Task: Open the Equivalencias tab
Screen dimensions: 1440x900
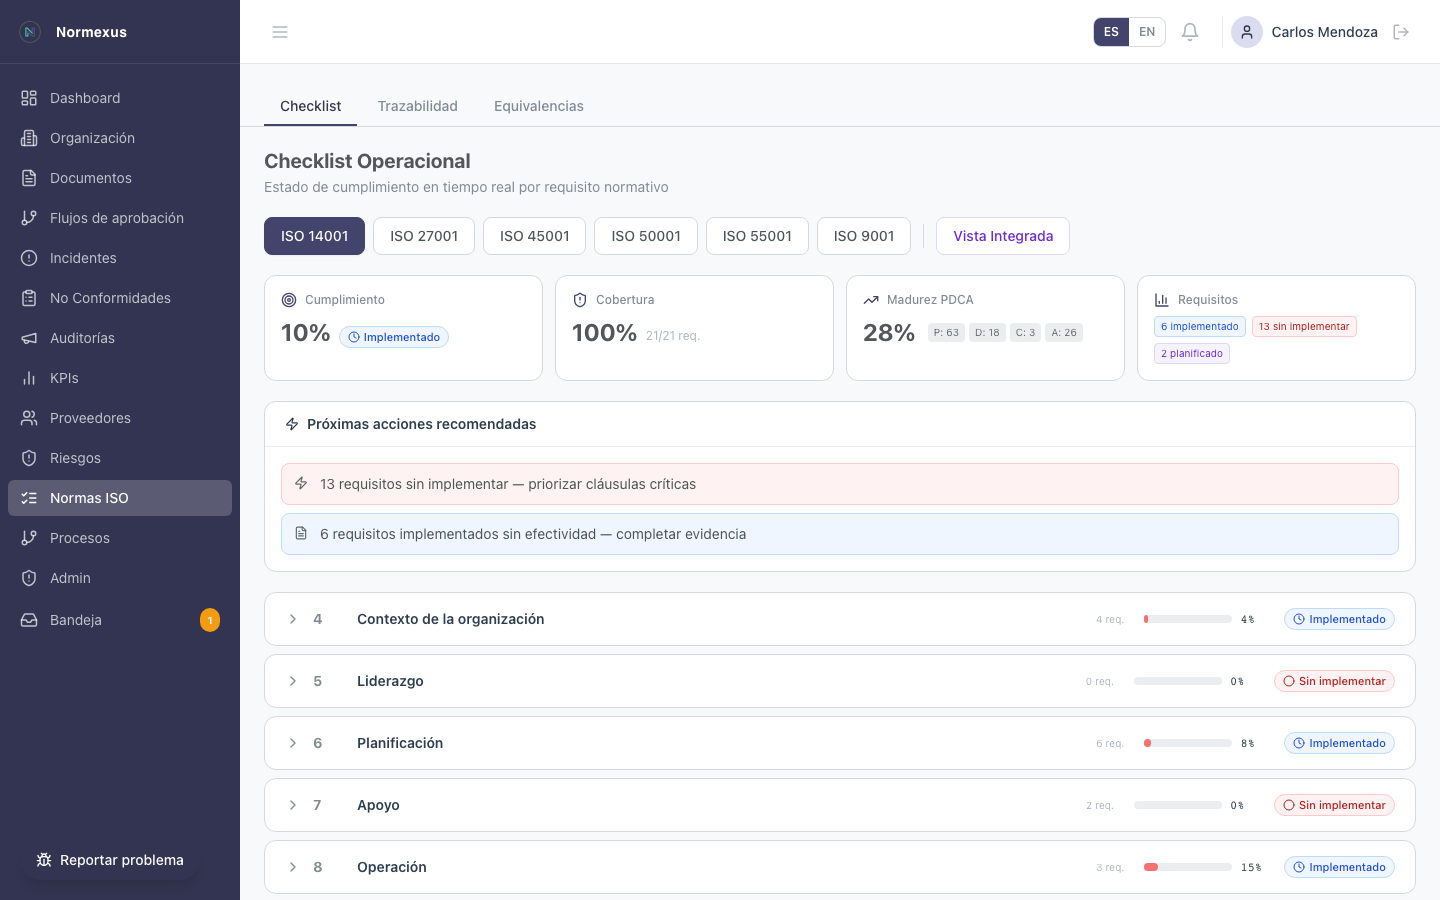Action: (538, 106)
